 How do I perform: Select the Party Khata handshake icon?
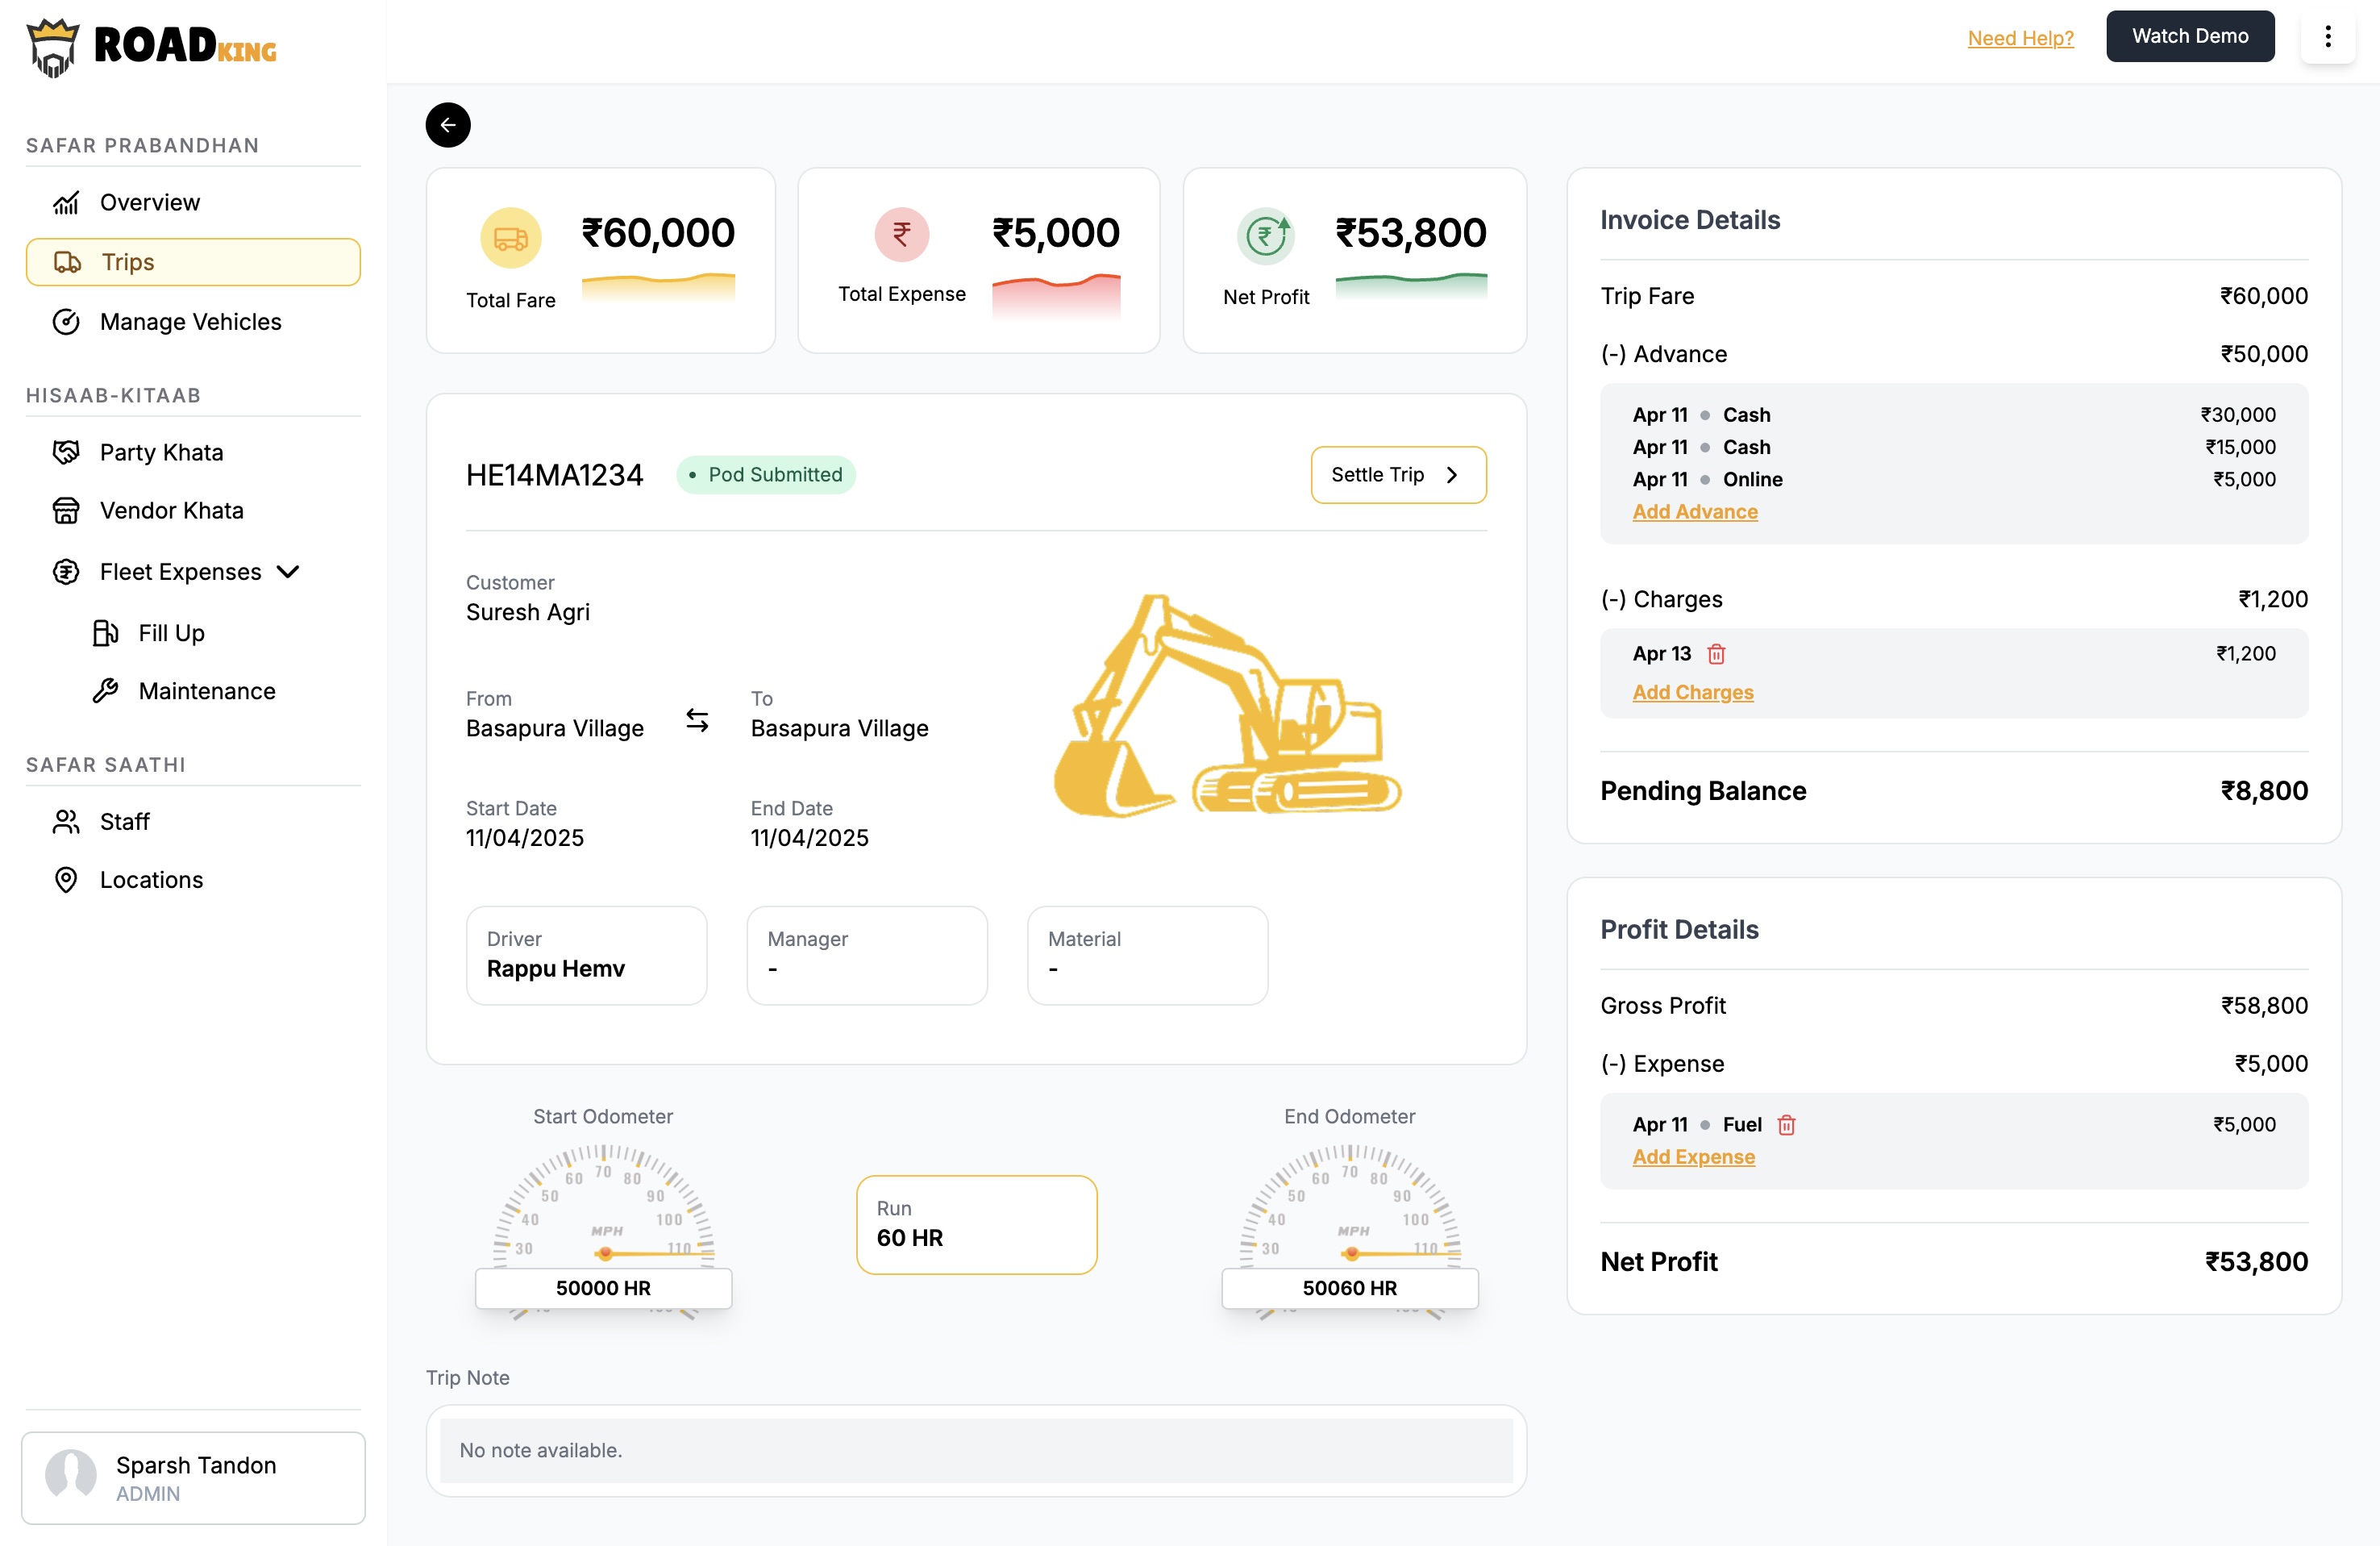coord(65,452)
